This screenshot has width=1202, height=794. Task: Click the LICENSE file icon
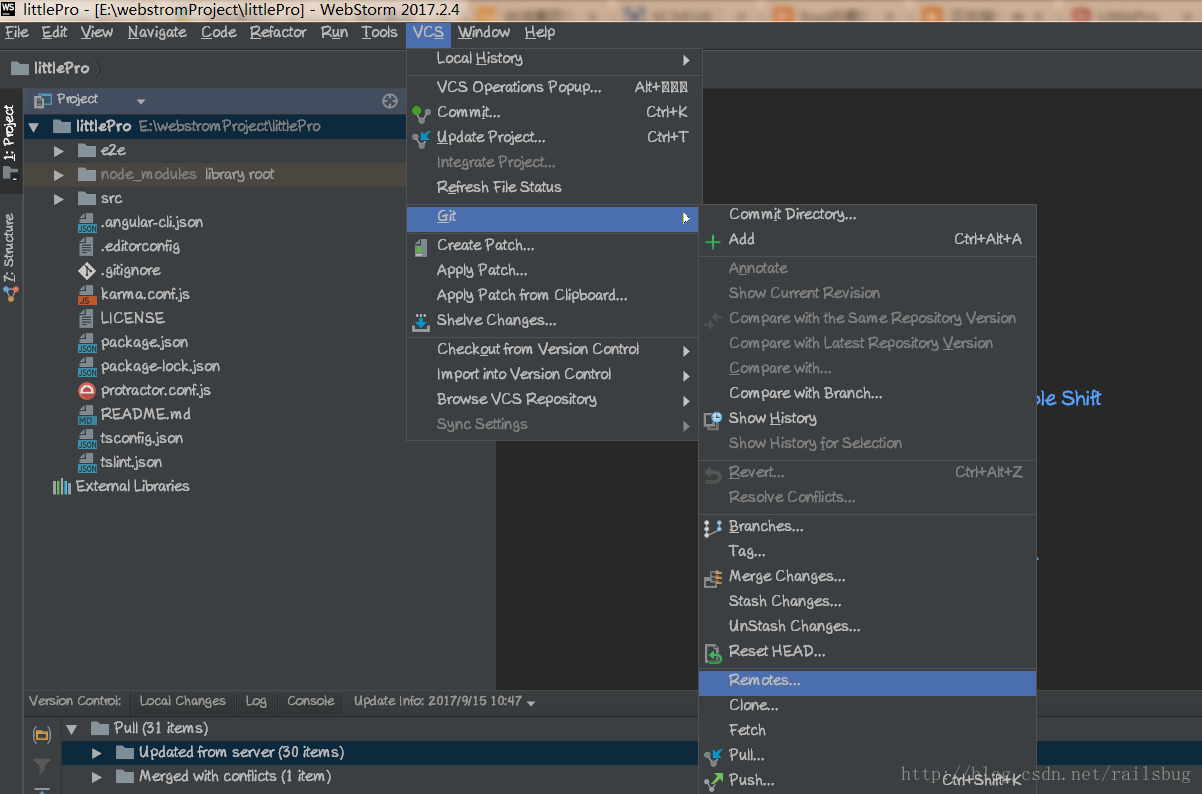click(x=87, y=318)
